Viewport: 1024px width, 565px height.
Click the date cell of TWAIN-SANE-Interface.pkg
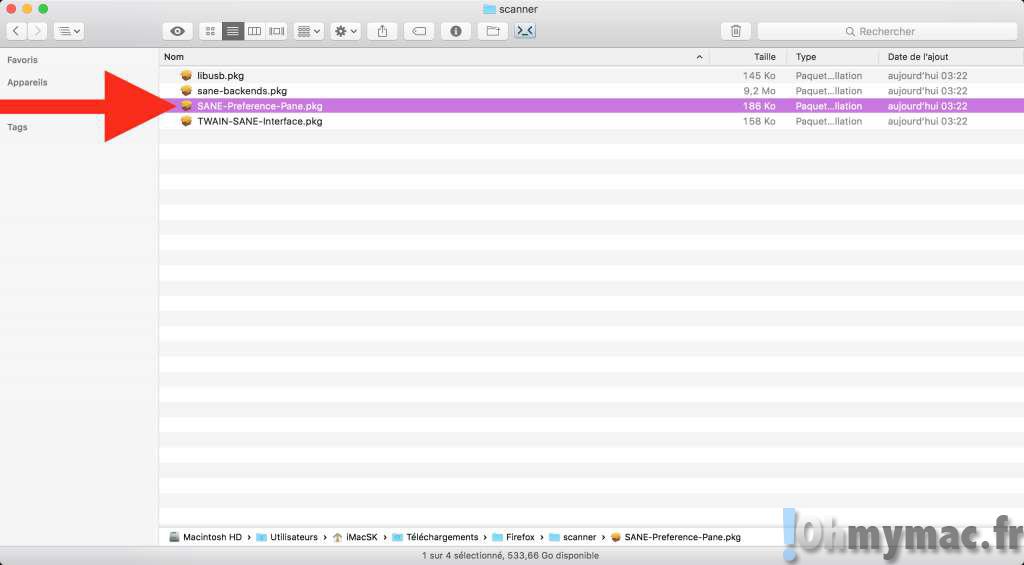[927, 121]
